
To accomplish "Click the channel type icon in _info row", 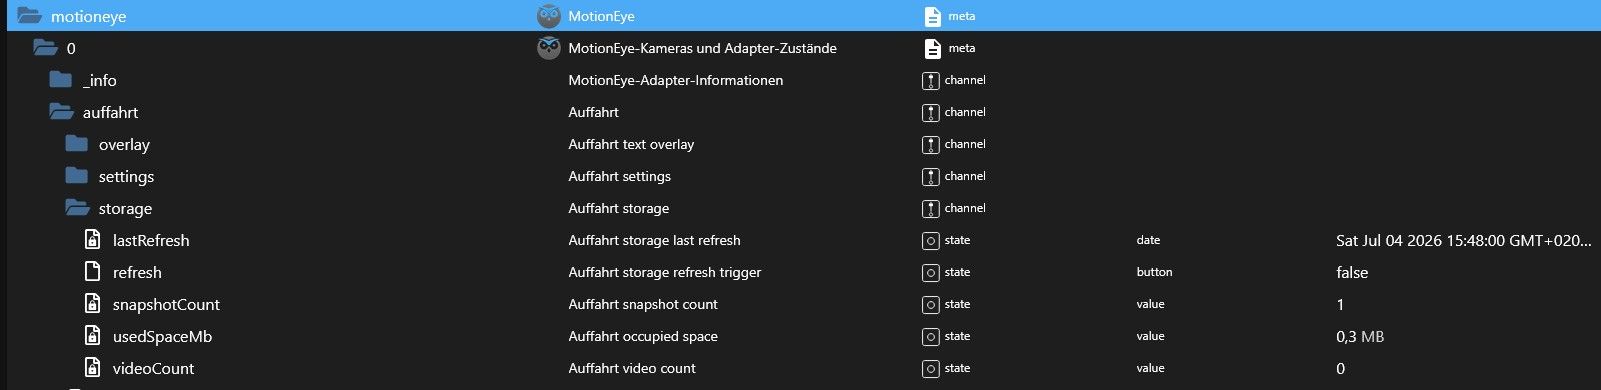I will [x=931, y=80].
